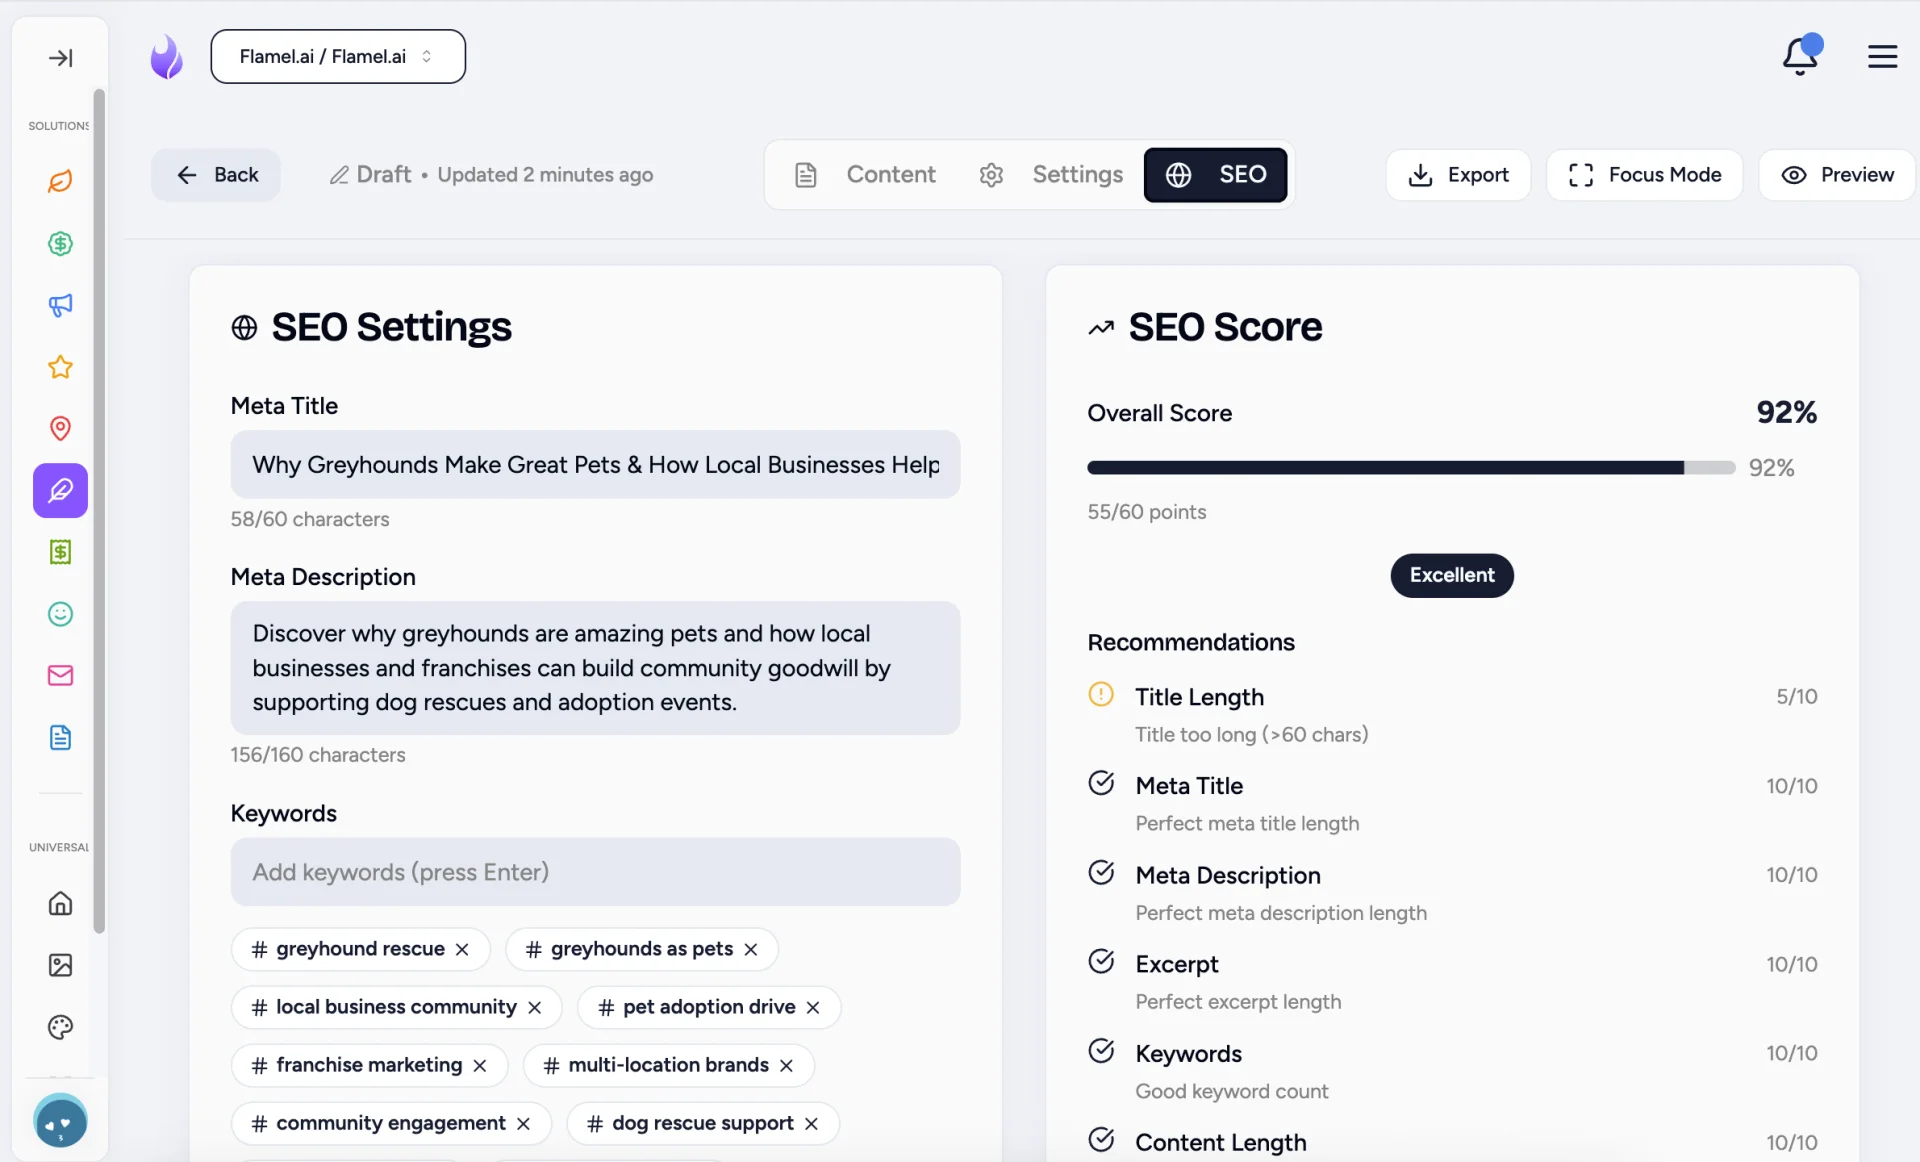Image resolution: width=1920 pixels, height=1162 pixels.
Task: Remove the greyhounds as pets keyword
Action: tap(751, 949)
